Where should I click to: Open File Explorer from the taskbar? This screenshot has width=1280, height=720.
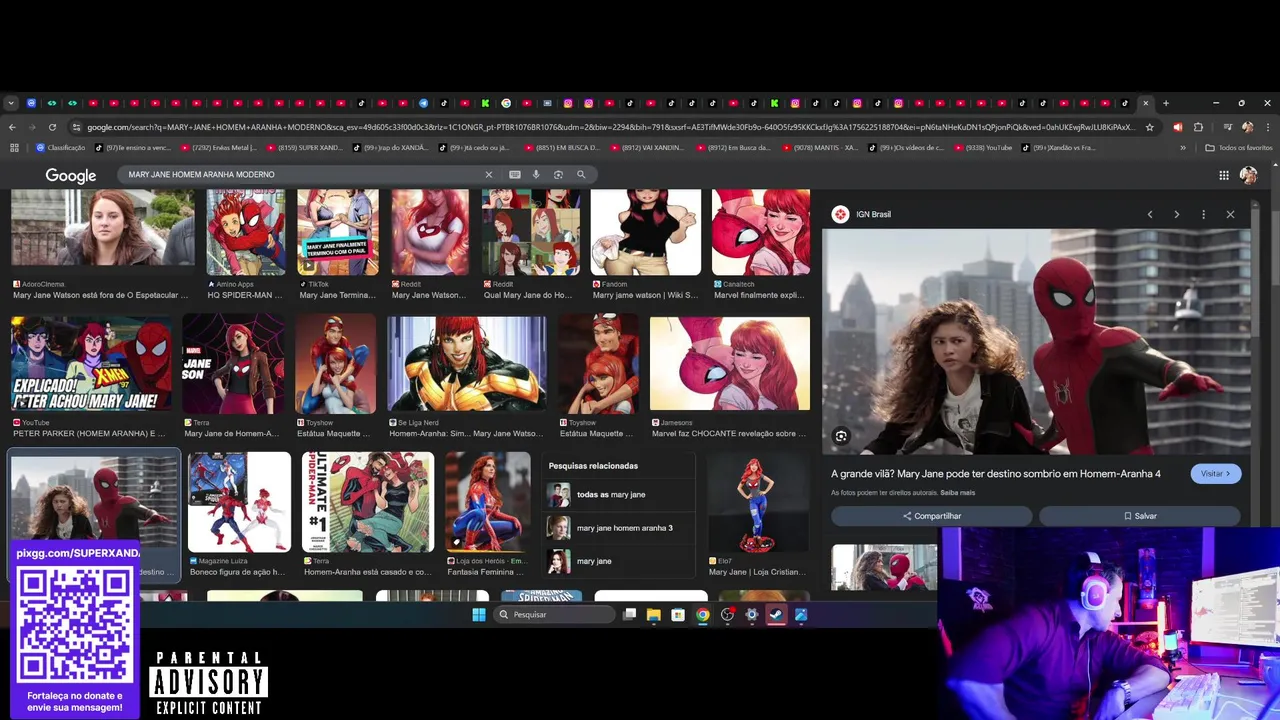tap(653, 615)
